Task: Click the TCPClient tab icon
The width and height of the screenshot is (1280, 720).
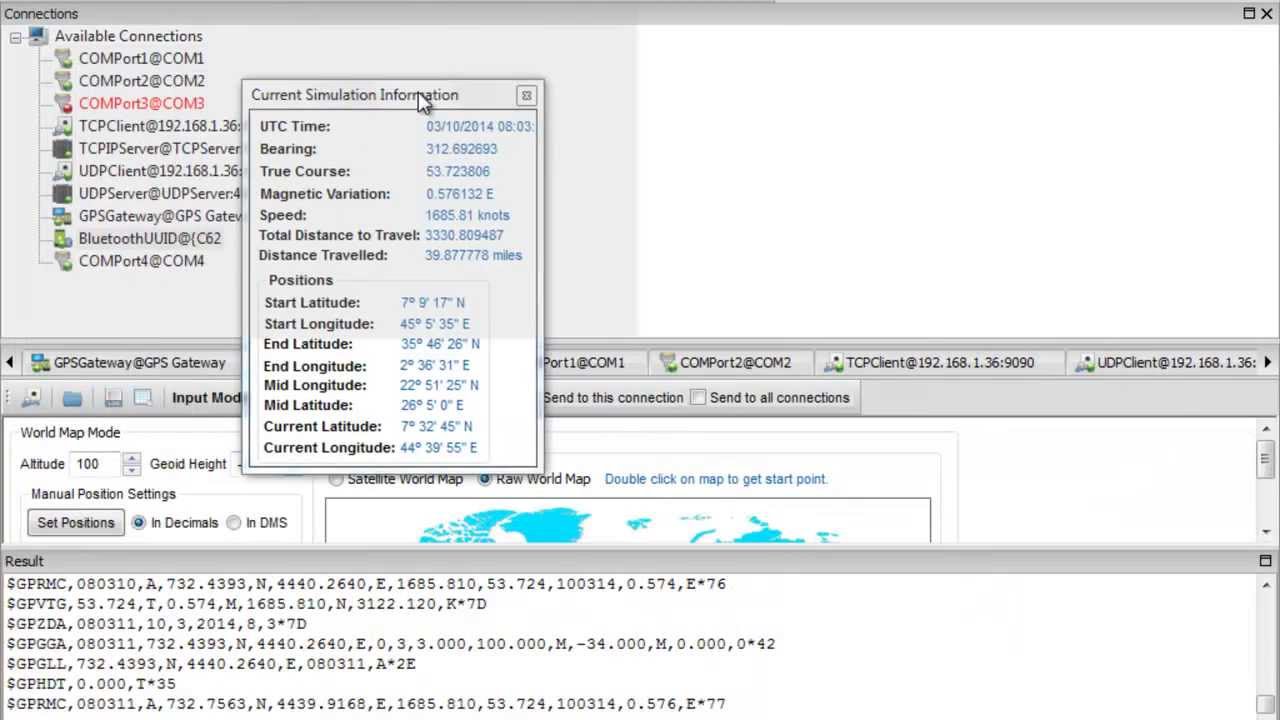Action: click(833, 362)
